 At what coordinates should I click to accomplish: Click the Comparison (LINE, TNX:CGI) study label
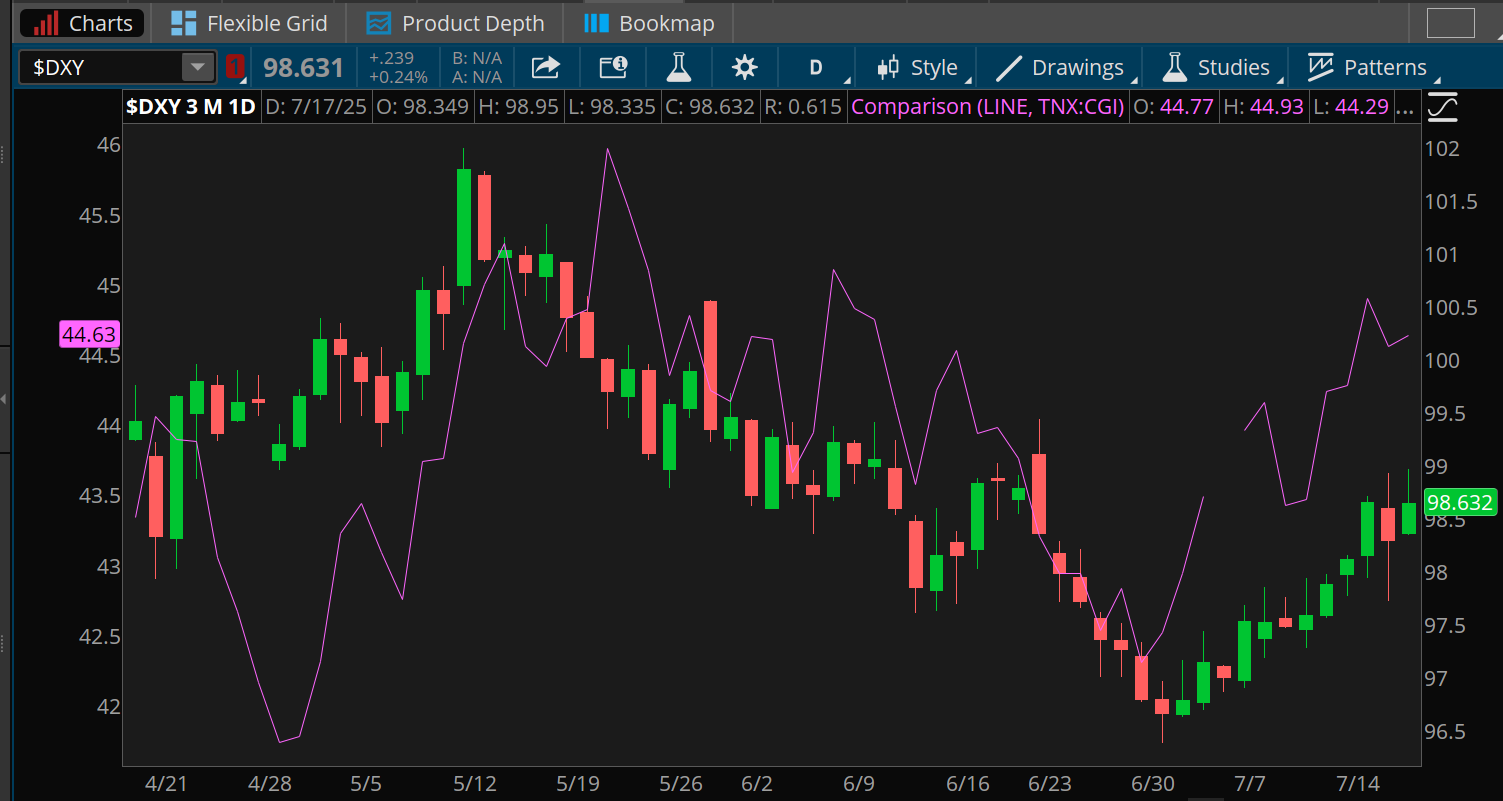[988, 106]
